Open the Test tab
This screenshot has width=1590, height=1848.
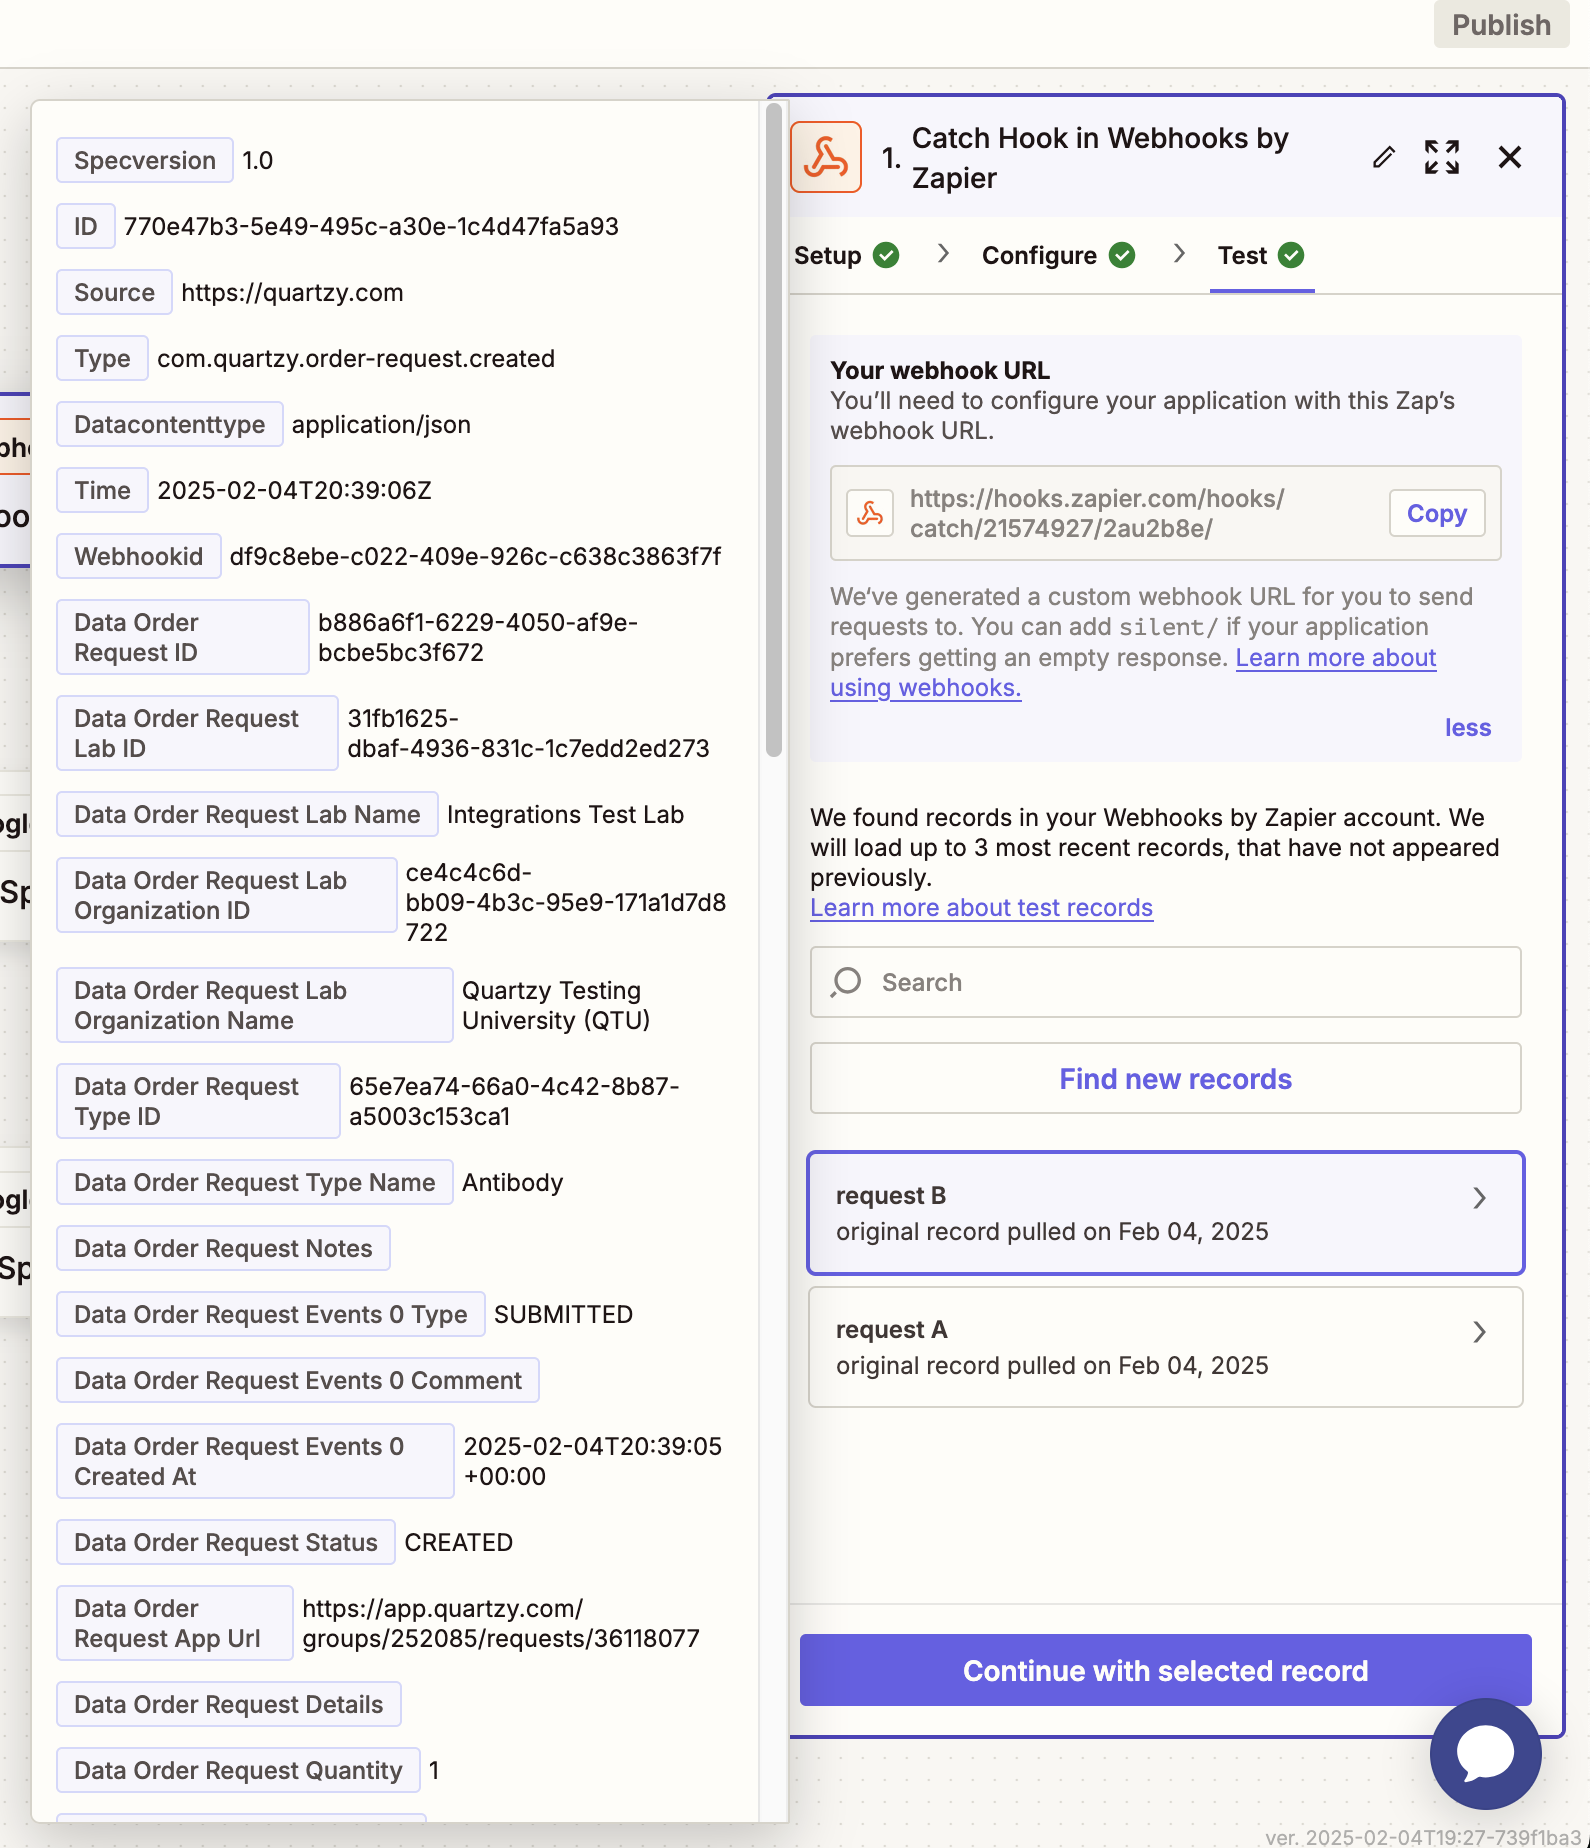click(x=1261, y=255)
